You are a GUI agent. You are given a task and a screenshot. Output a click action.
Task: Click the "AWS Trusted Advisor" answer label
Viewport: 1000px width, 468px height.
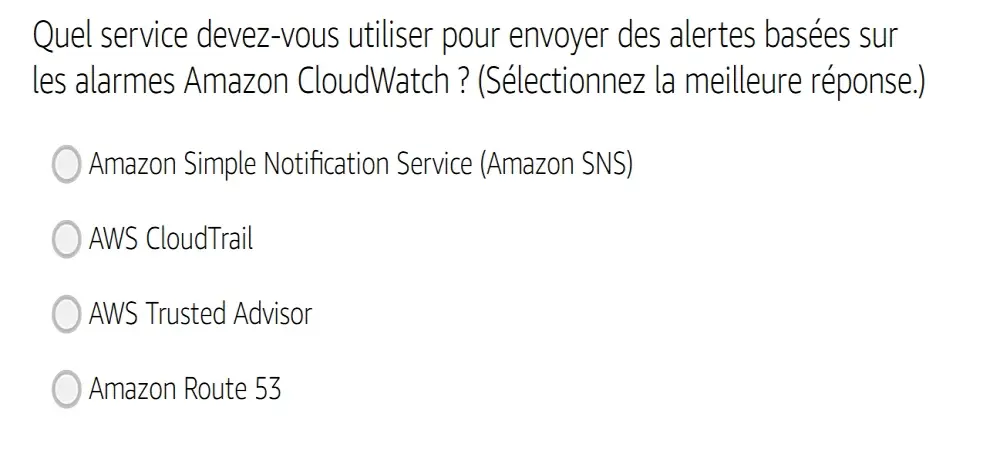pos(200,314)
